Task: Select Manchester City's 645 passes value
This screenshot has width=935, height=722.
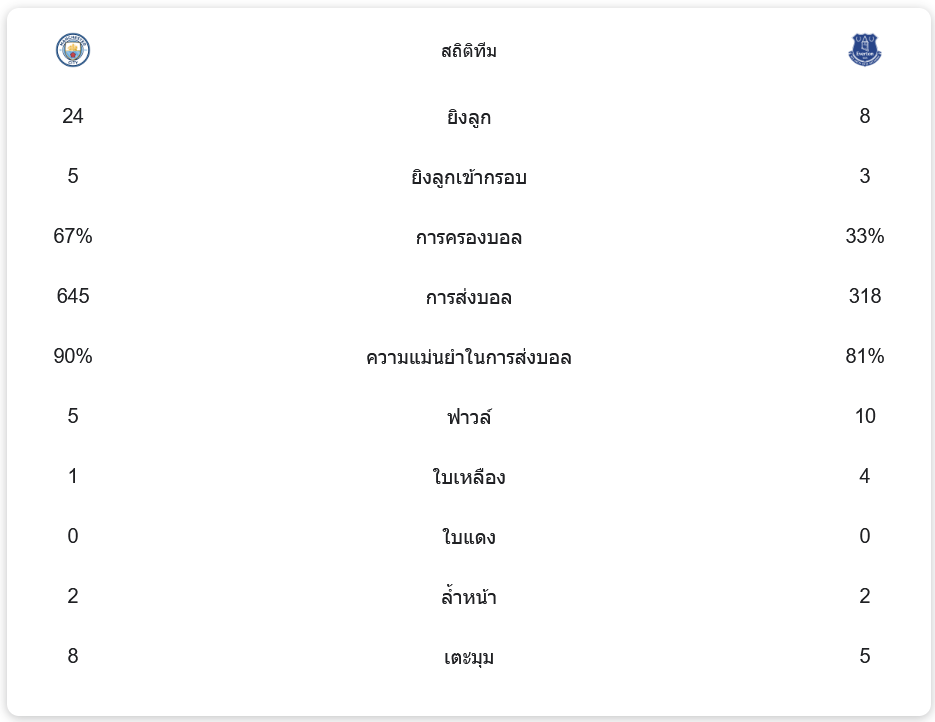Action: click(73, 296)
